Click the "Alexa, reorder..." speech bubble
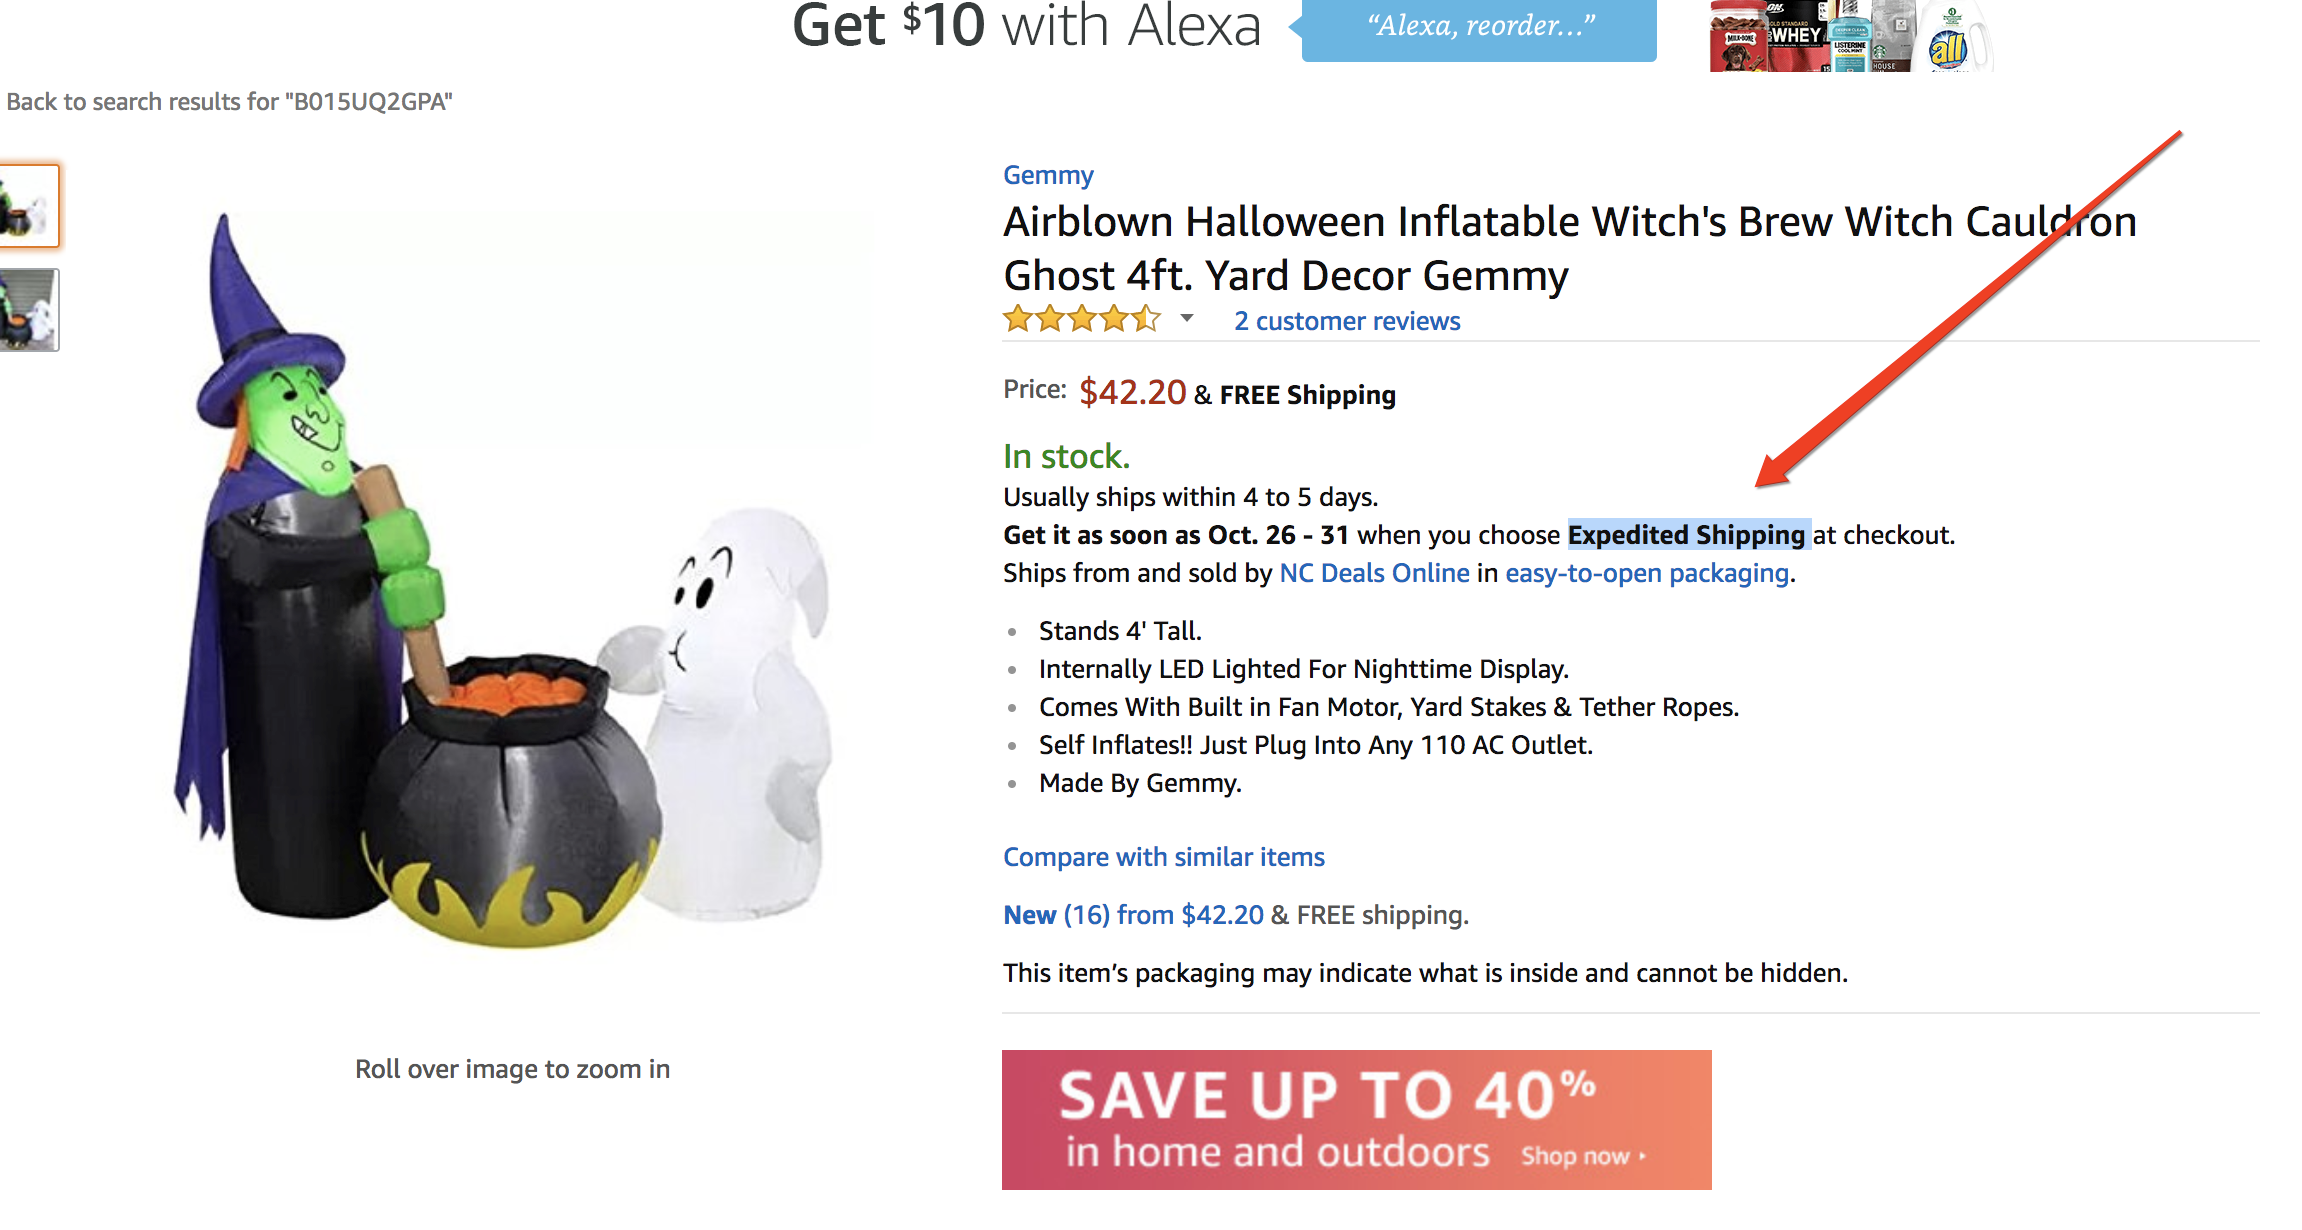Image resolution: width=2302 pixels, height=1230 pixels. click(x=1478, y=28)
